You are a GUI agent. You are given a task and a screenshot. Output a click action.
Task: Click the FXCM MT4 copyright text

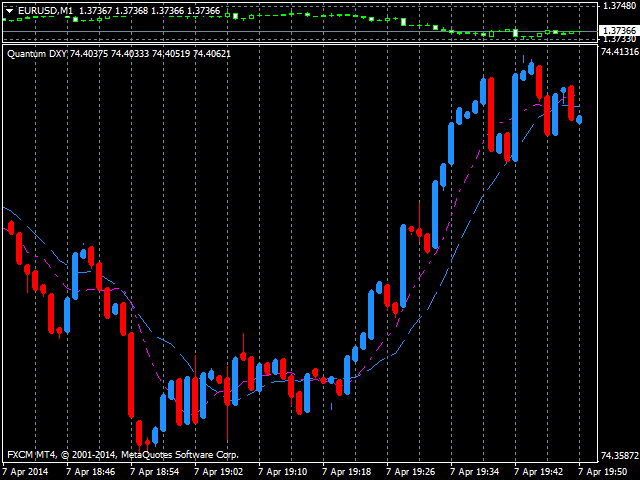[x=123, y=454]
